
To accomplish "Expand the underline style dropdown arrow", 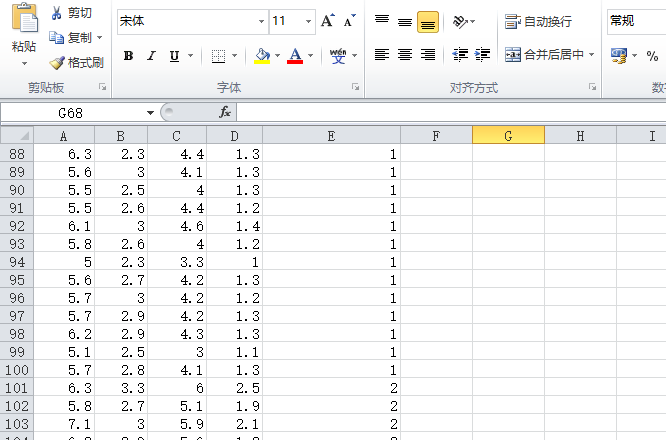I will 190,56.
